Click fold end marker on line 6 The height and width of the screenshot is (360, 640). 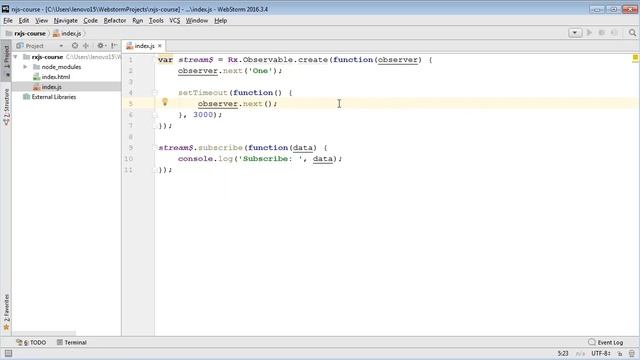[156, 115]
